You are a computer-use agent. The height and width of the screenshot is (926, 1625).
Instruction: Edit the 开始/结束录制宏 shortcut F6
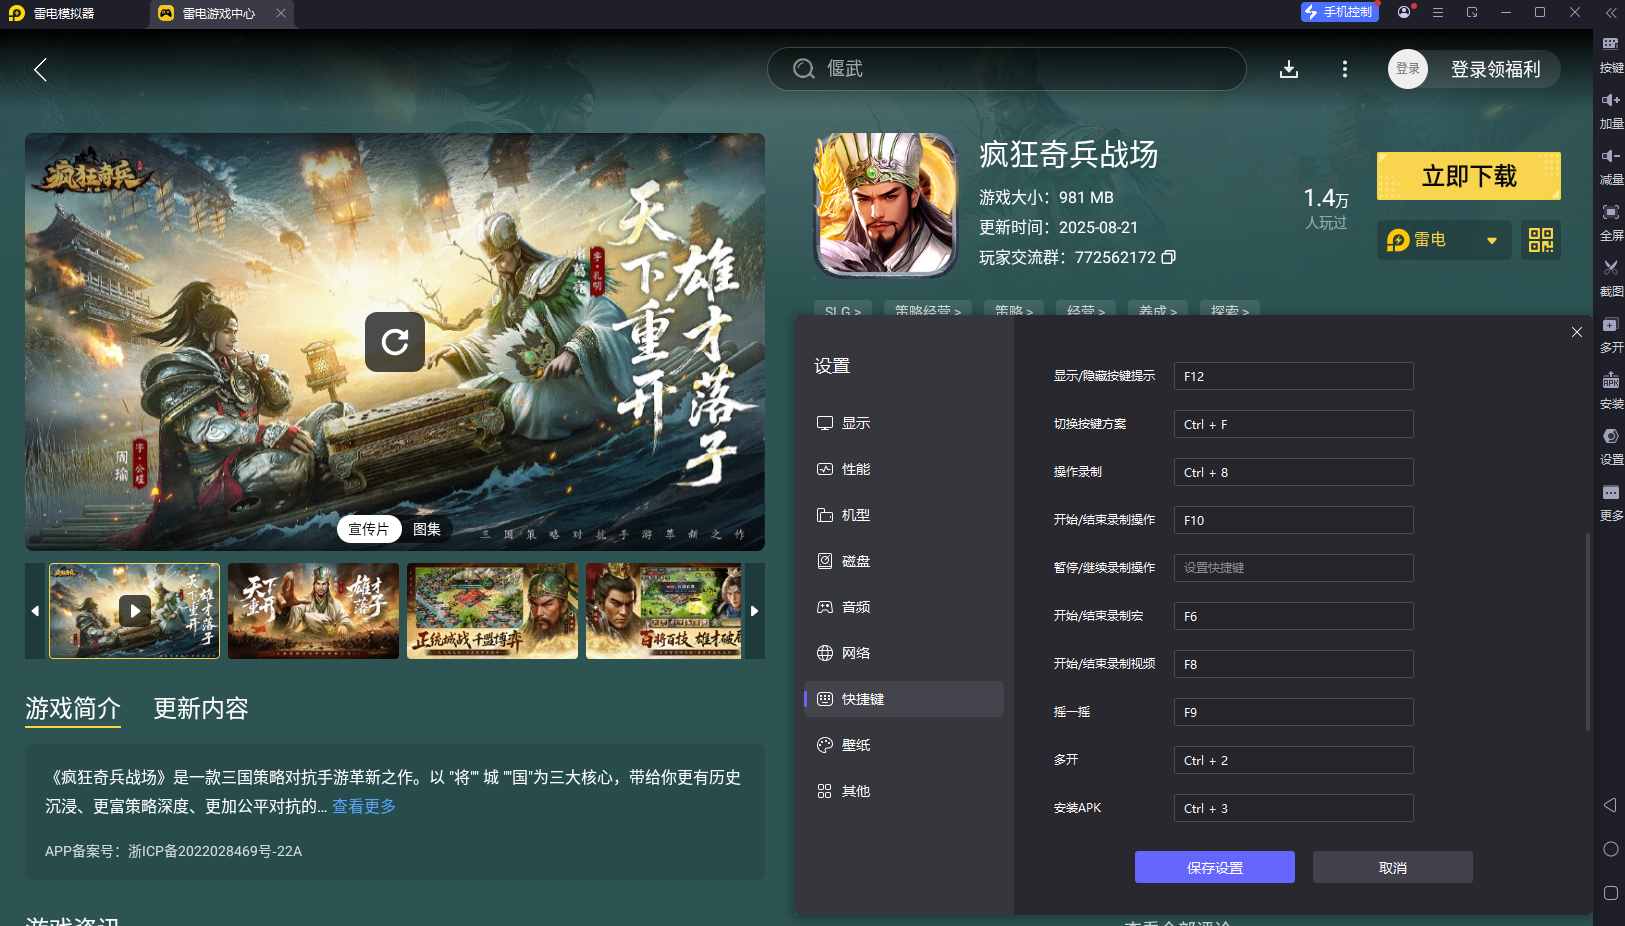pos(1293,616)
